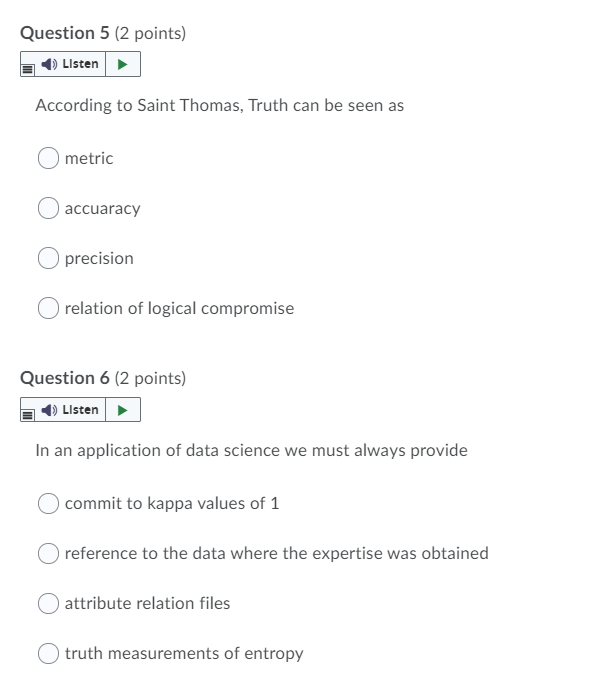Play audio for Question 5

coord(122,65)
